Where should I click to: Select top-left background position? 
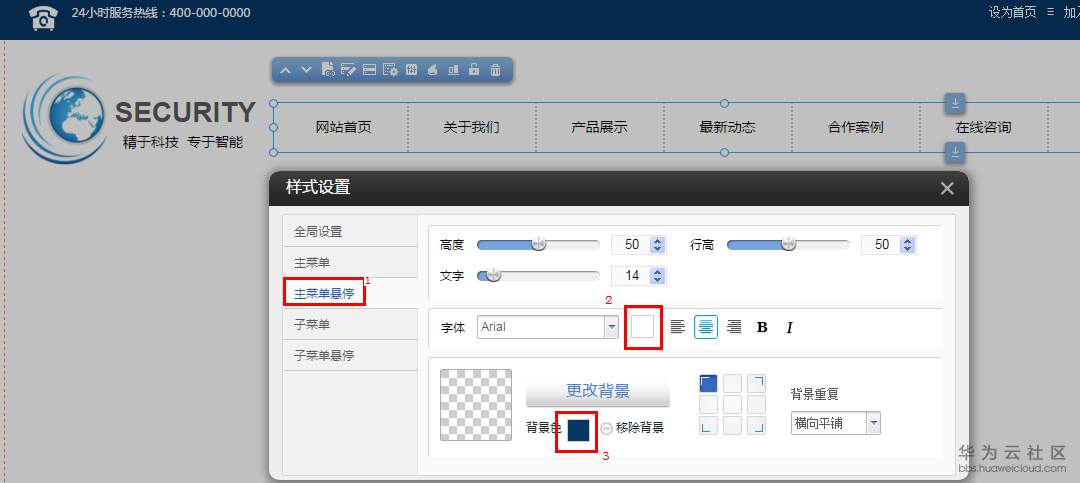[x=708, y=384]
